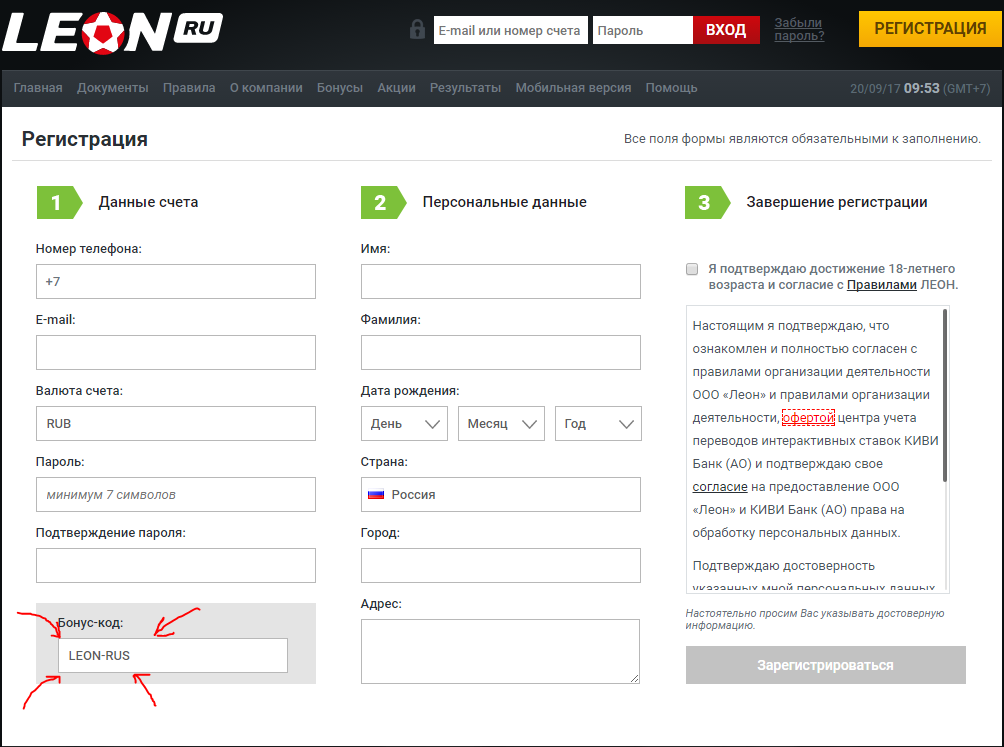Viewport: 1004px width, 747px height.
Task: Open the Помощь menu item
Action: point(672,88)
